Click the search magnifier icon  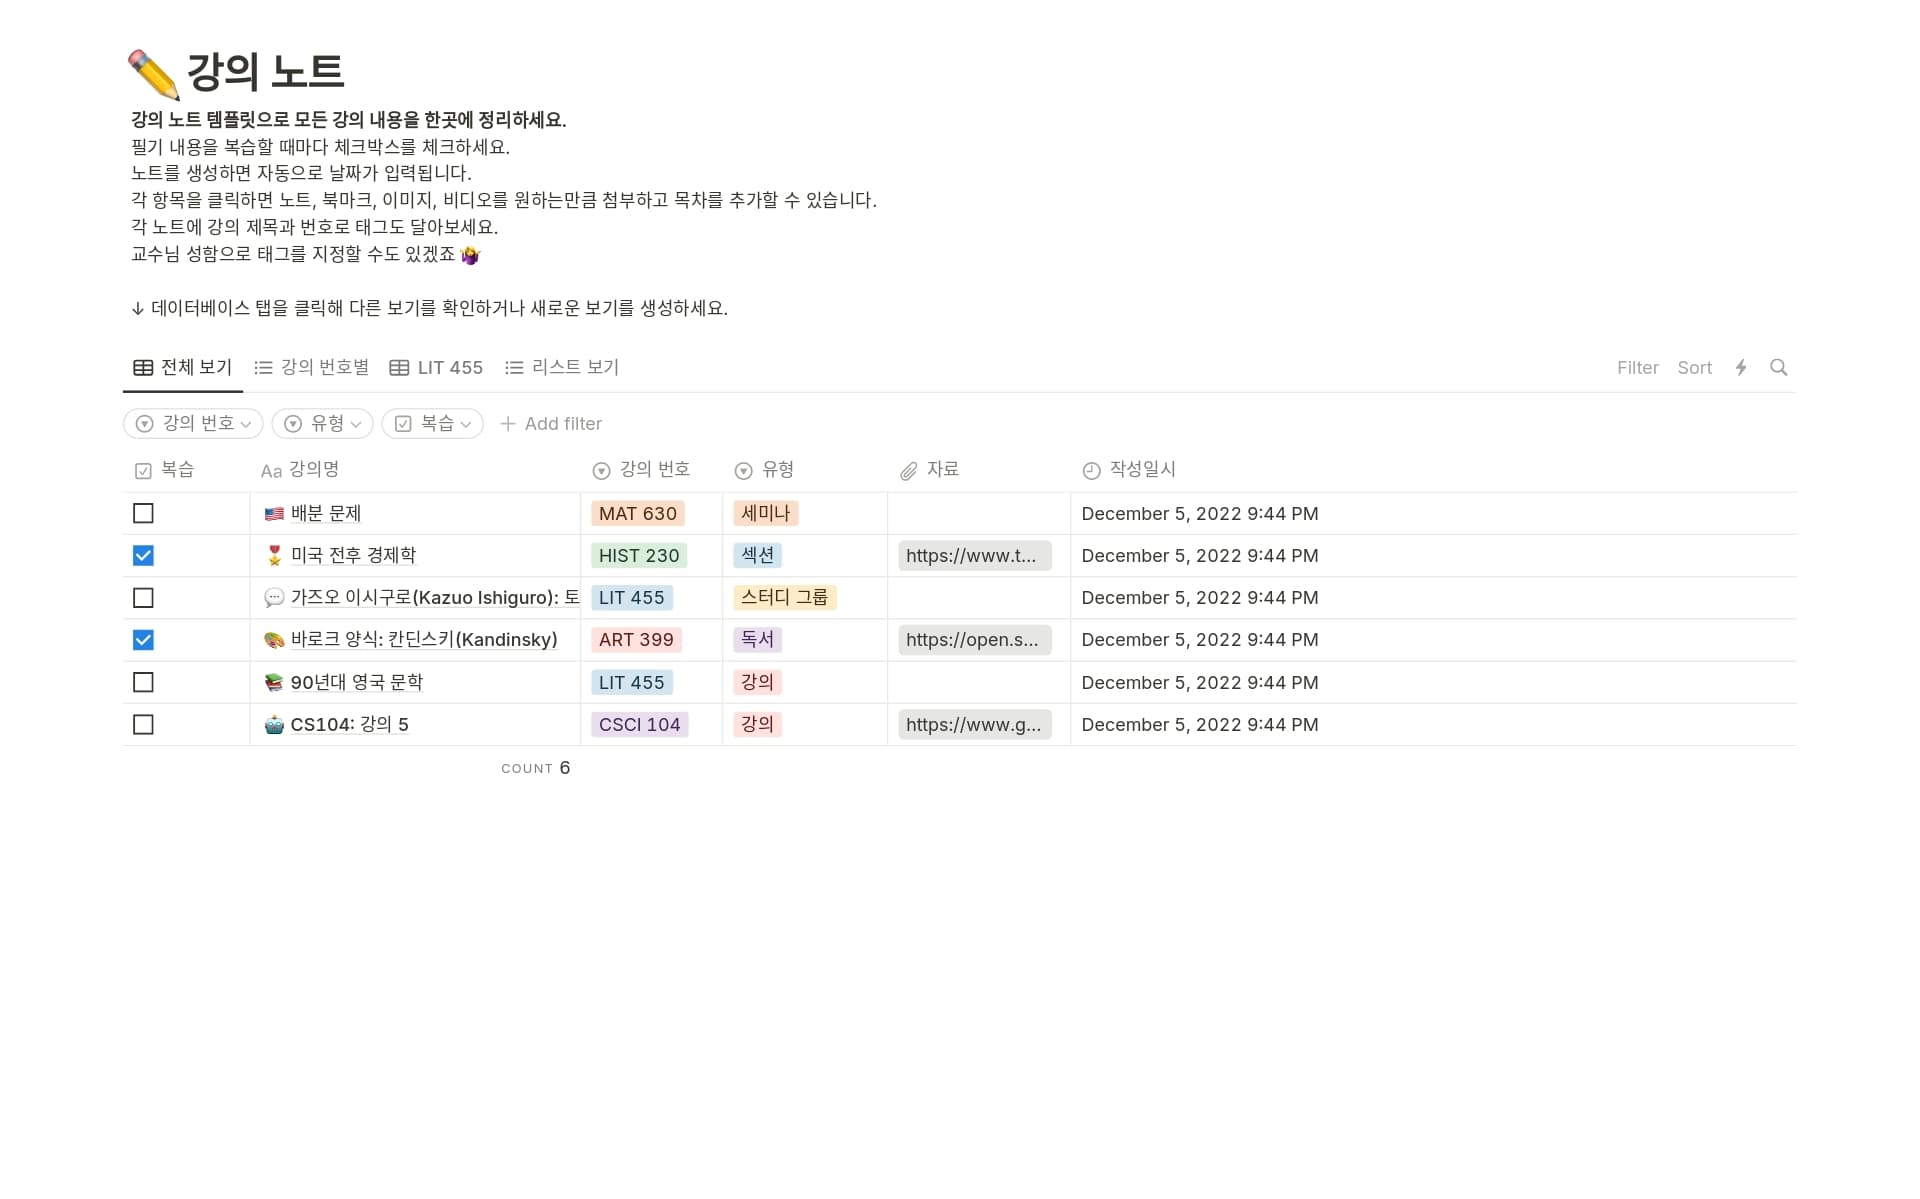pos(1778,367)
